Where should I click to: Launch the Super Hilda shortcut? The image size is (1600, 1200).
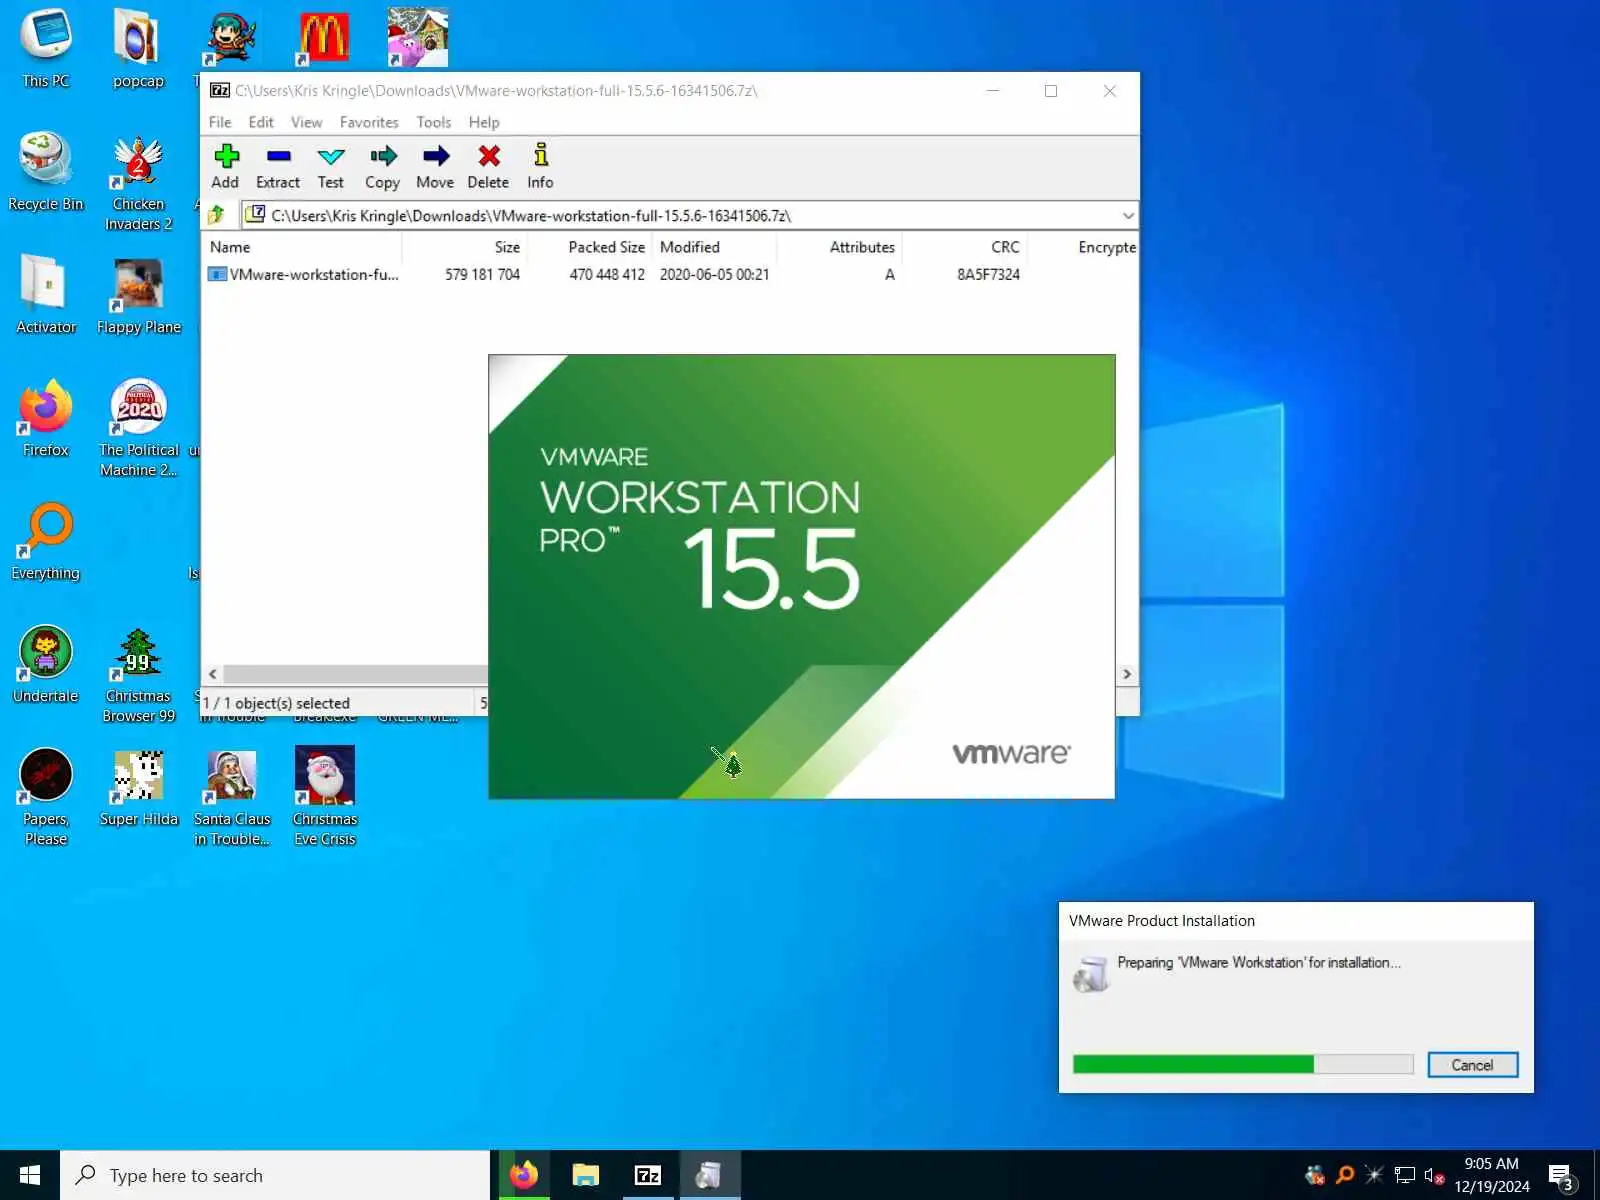click(x=138, y=787)
